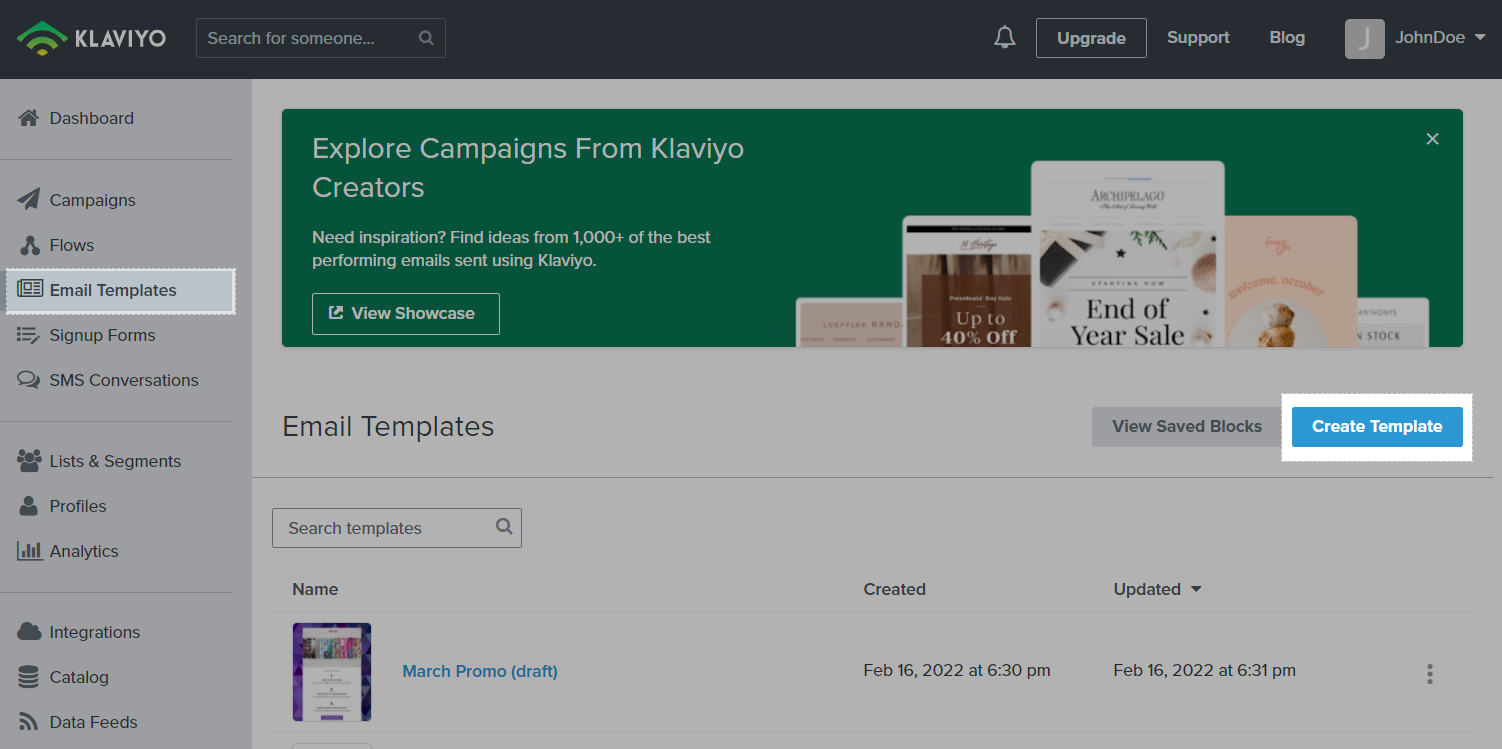Screen dimensions: 1502x749
Task: Click the Created column header
Action: 895,589
